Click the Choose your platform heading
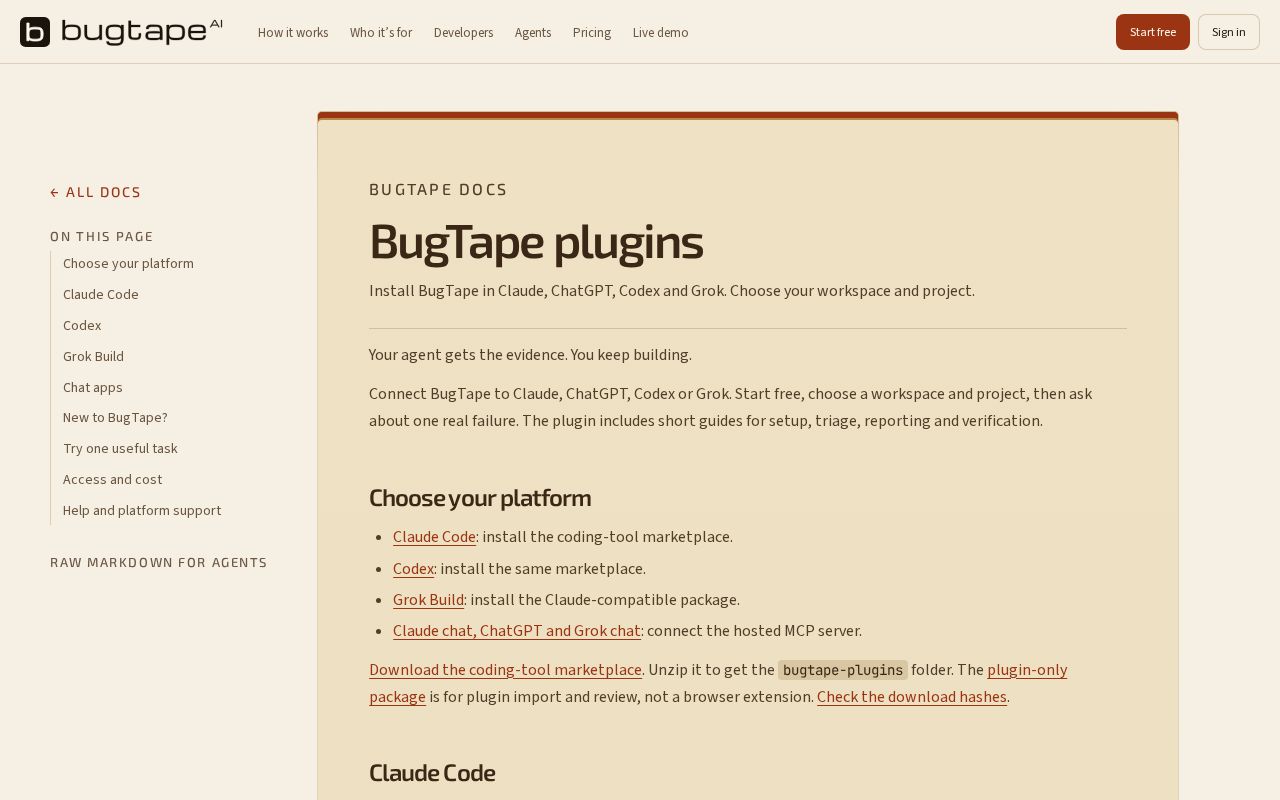Viewport: 1280px width, 800px height. point(480,498)
